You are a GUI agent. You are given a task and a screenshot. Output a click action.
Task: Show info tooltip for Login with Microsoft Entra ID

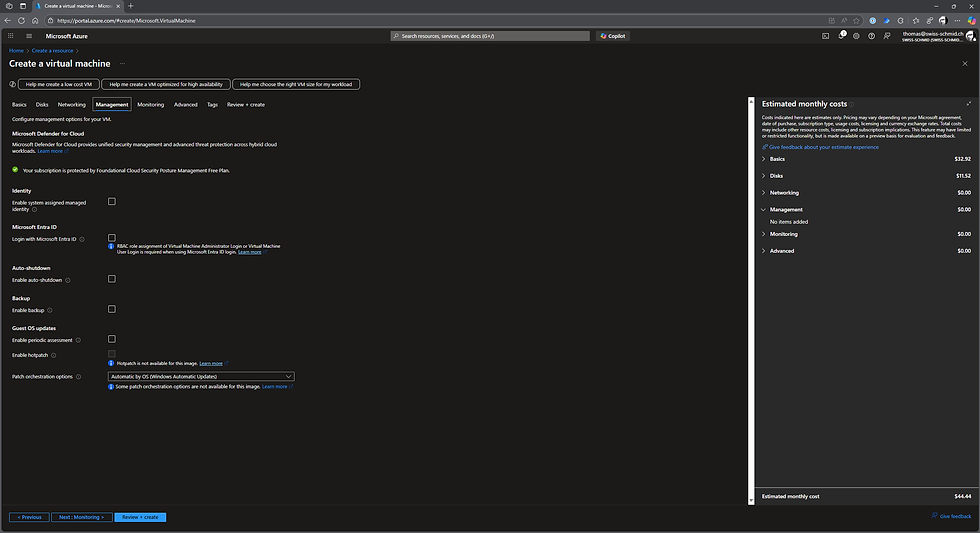tap(82, 239)
